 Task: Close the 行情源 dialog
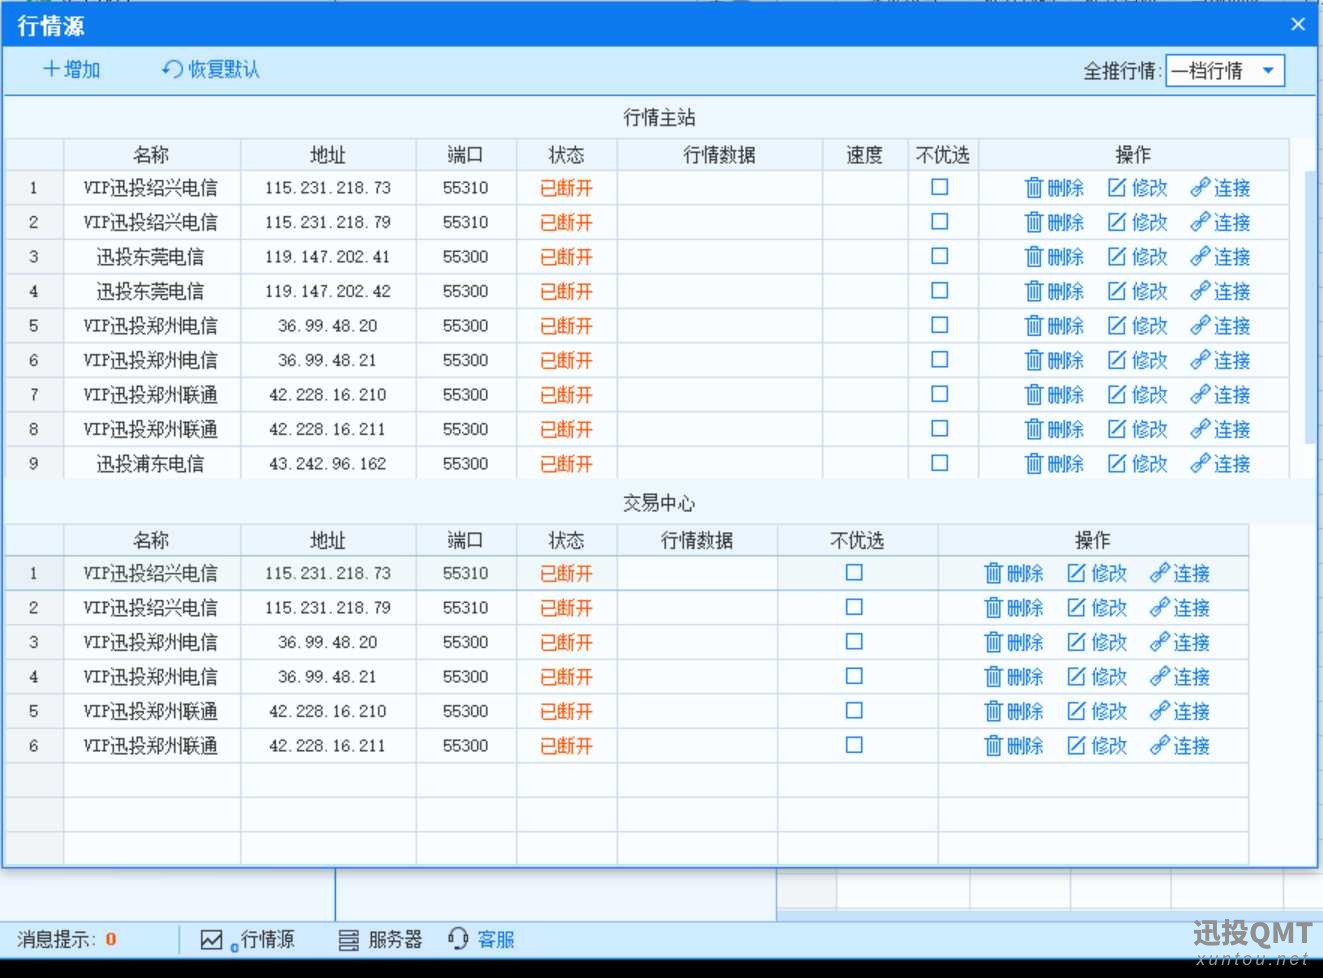point(1298,24)
